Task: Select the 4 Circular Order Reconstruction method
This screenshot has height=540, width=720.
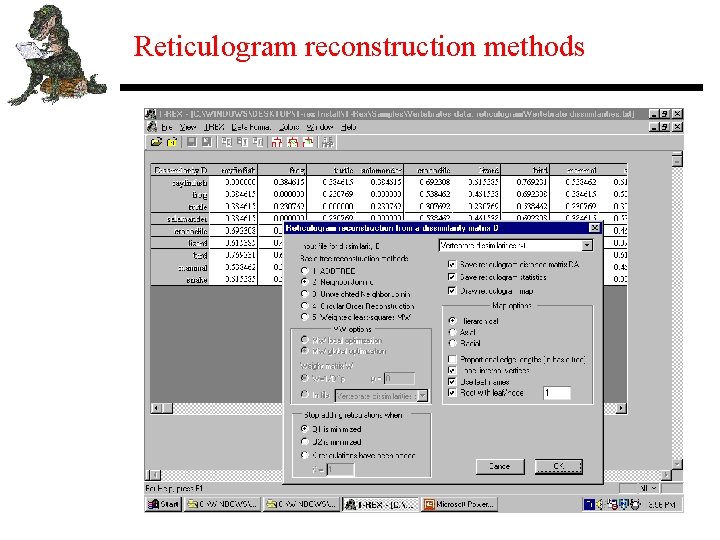Action: point(304,306)
